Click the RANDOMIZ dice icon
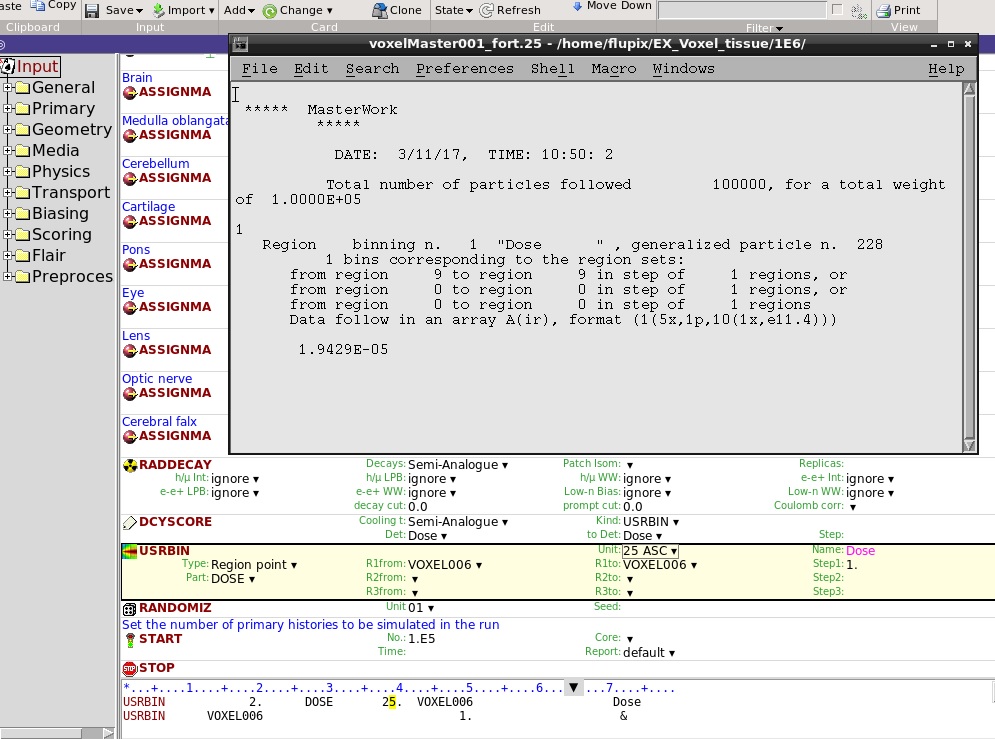Viewport: 995px width, 739px height. pos(129,609)
